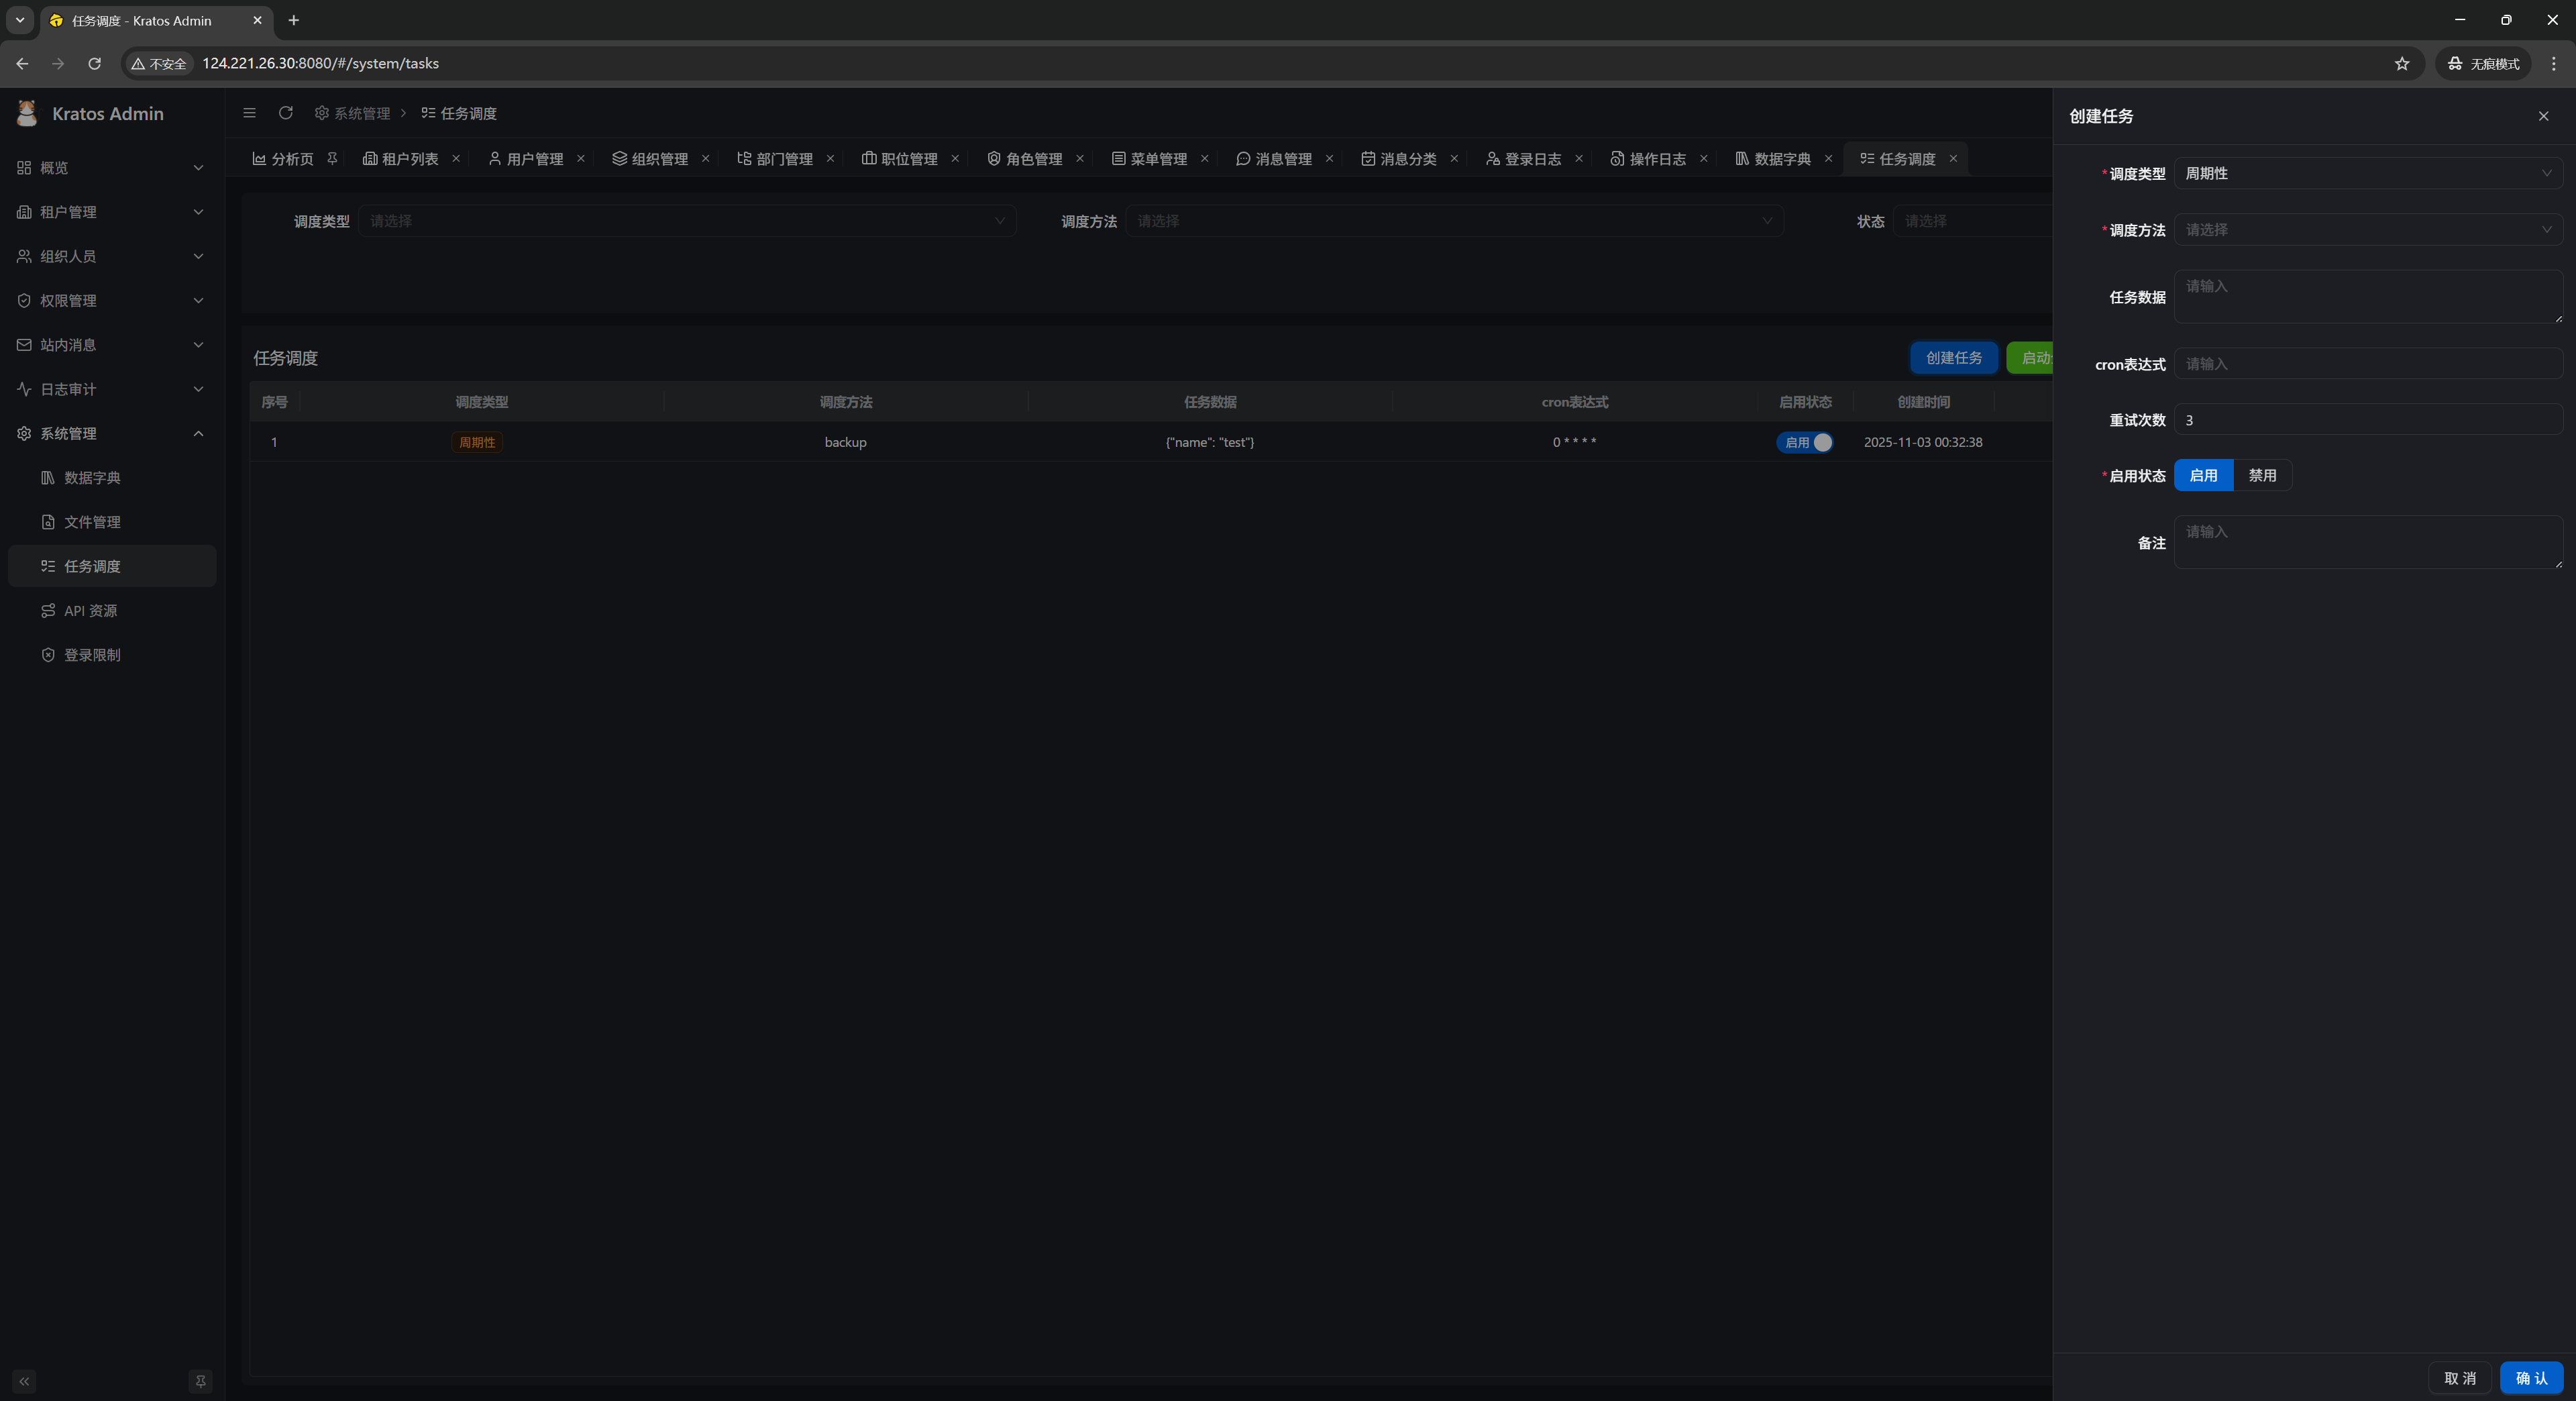Click the page refresh icon in header
This screenshot has width=2576, height=1401.
(x=286, y=113)
